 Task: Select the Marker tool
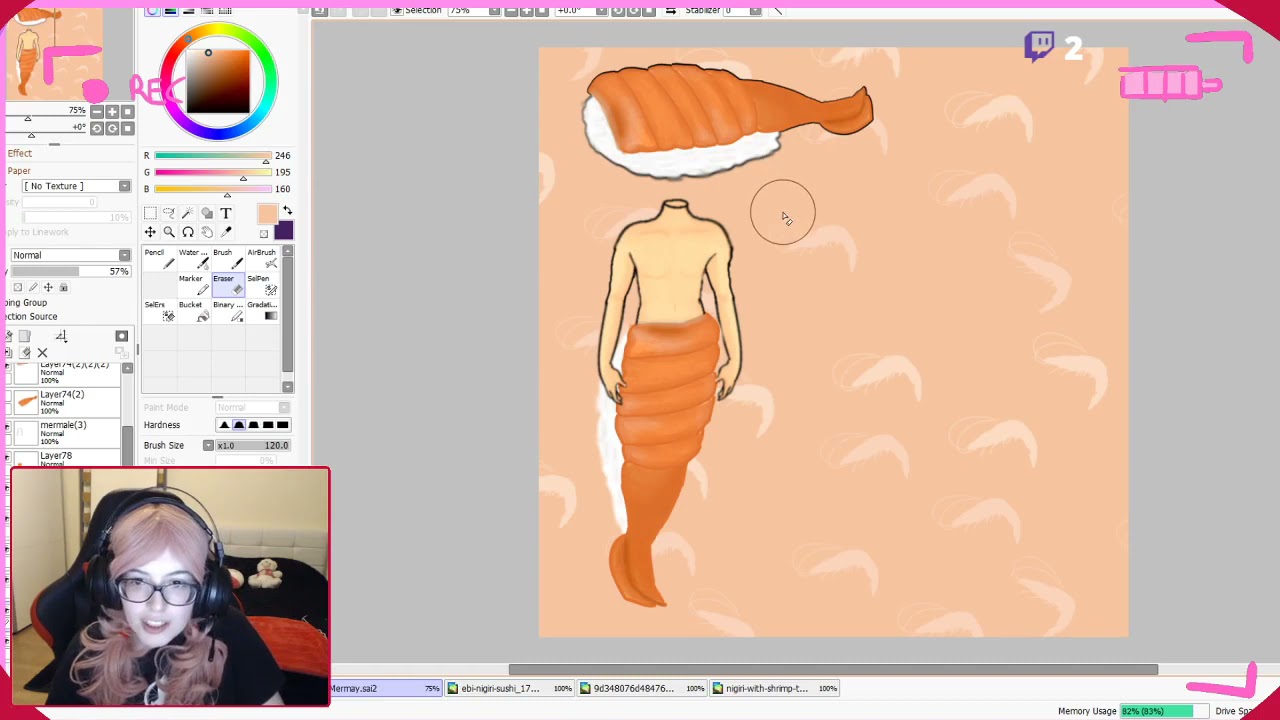click(x=193, y=284)
